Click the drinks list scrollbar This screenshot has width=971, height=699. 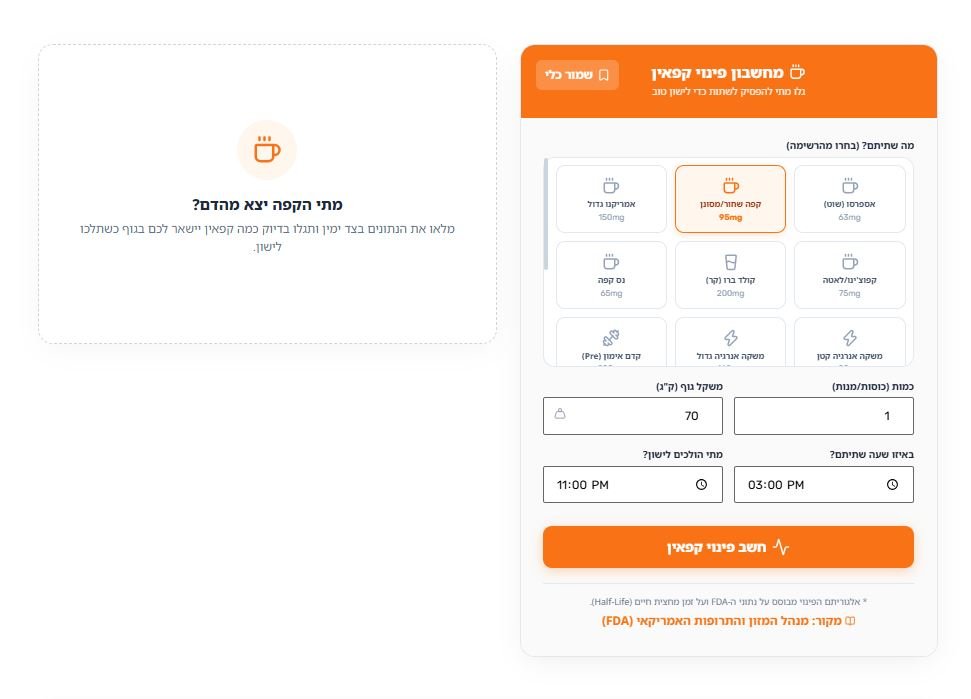[x=546, y=214]
